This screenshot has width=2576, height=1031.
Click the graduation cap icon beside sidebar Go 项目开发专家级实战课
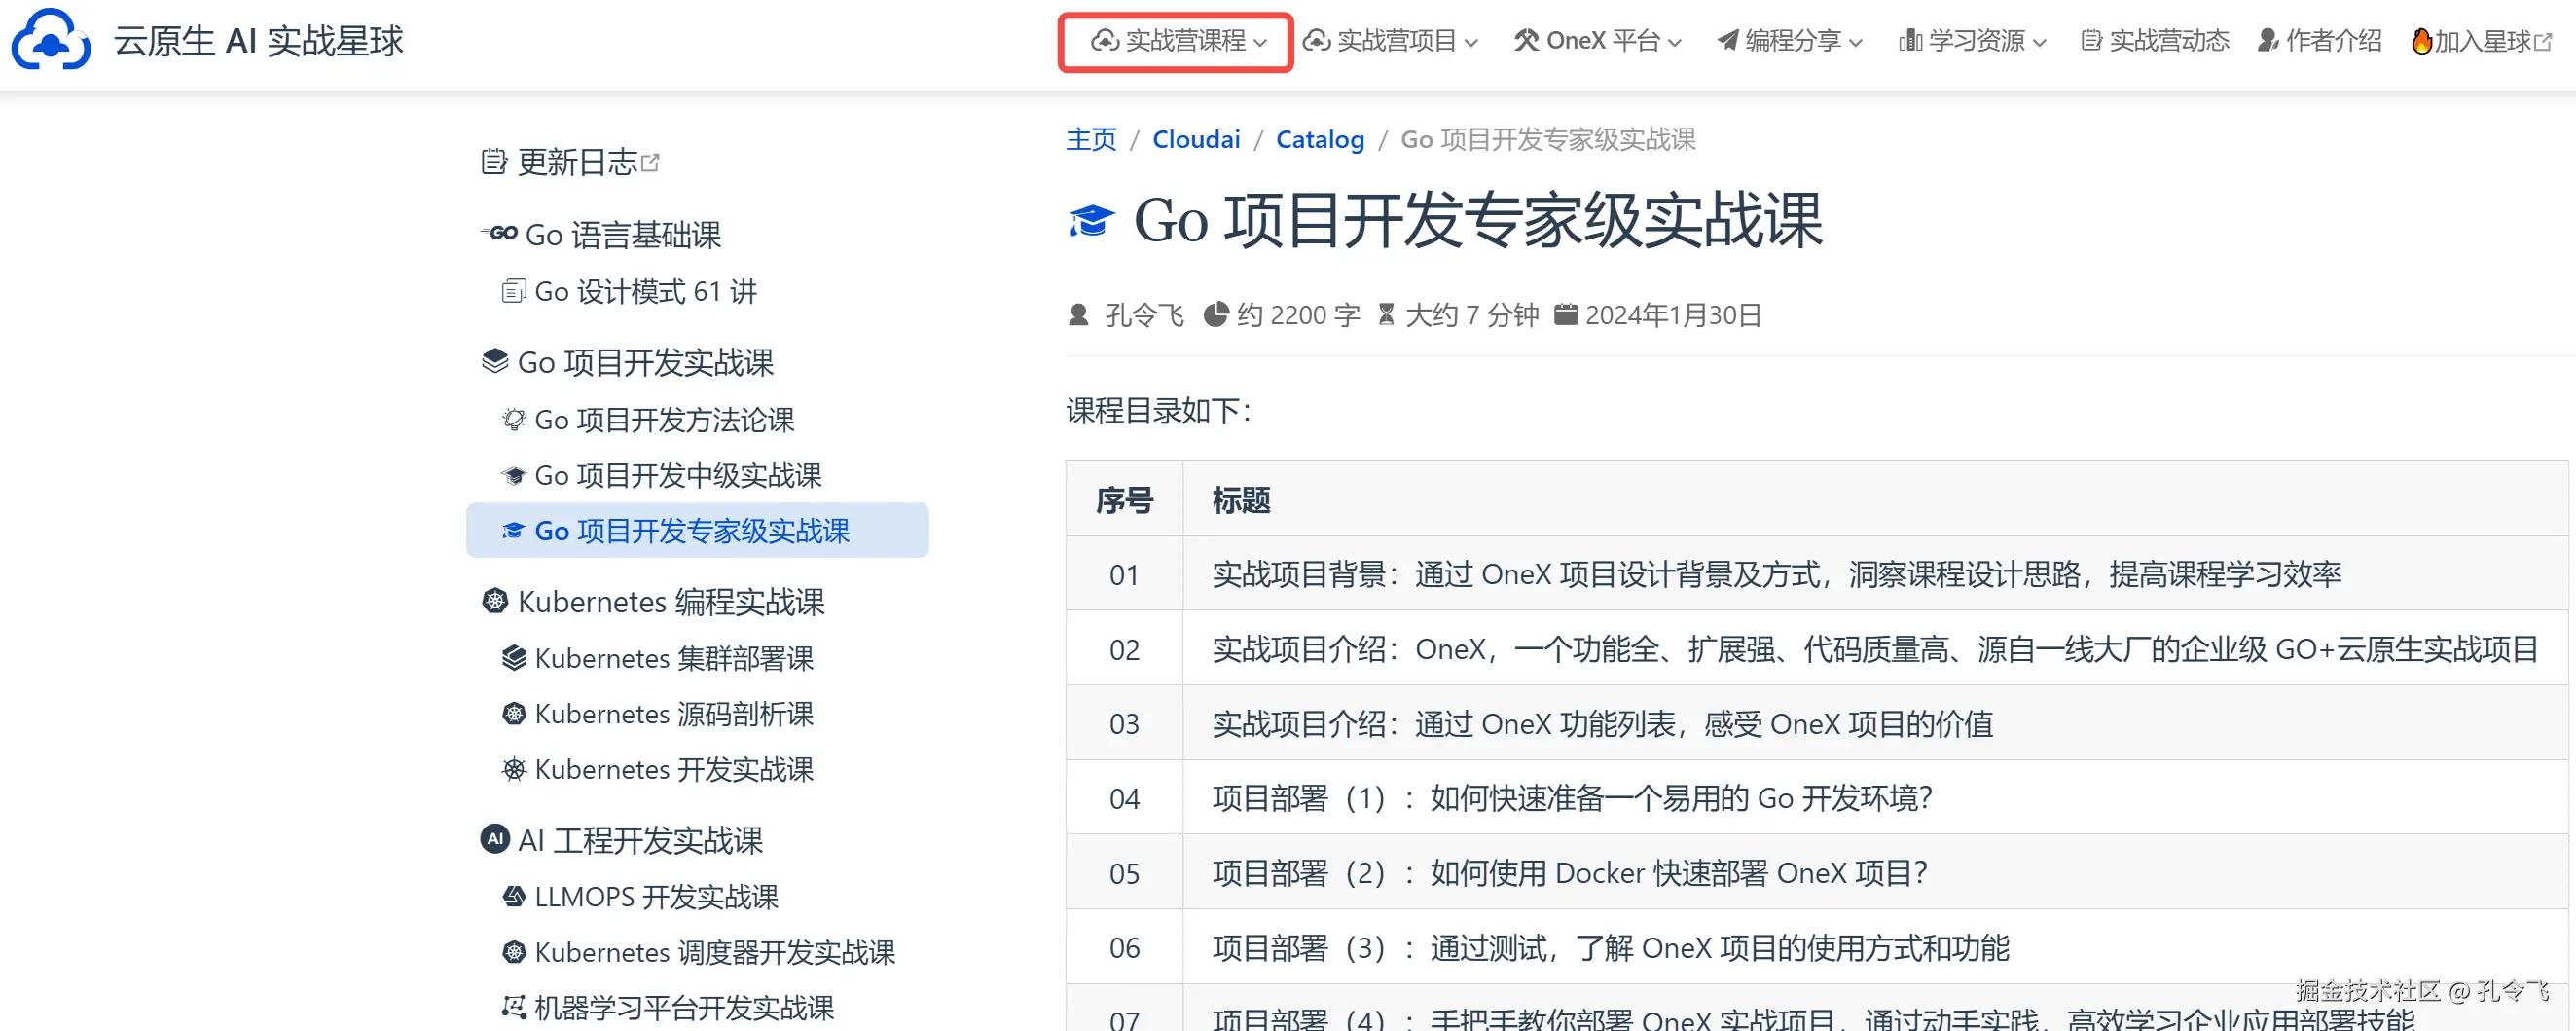coord(513,530)
